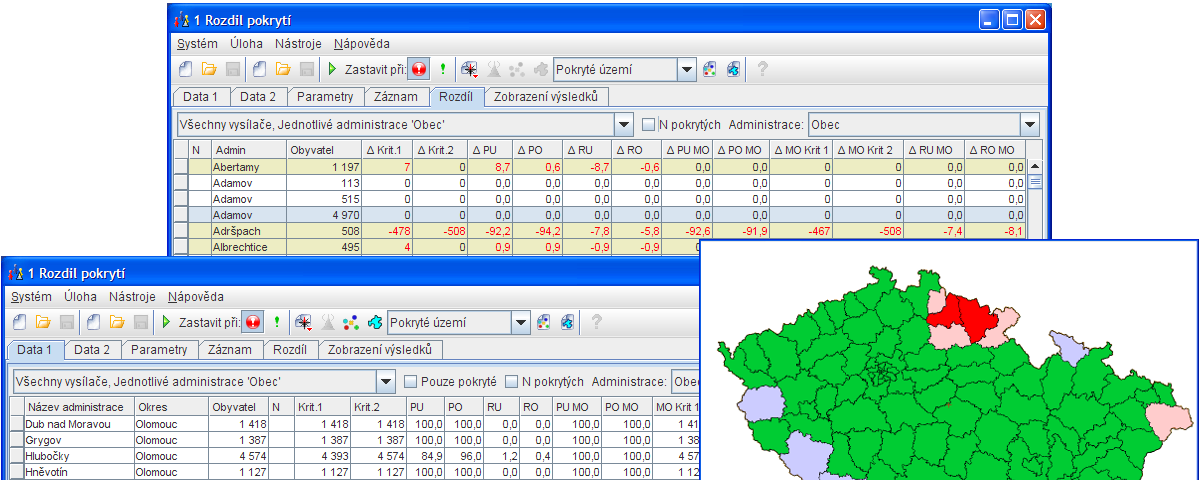Click the 'Název administrace' column header
The image size is (1200, 480).
(76, 407)
